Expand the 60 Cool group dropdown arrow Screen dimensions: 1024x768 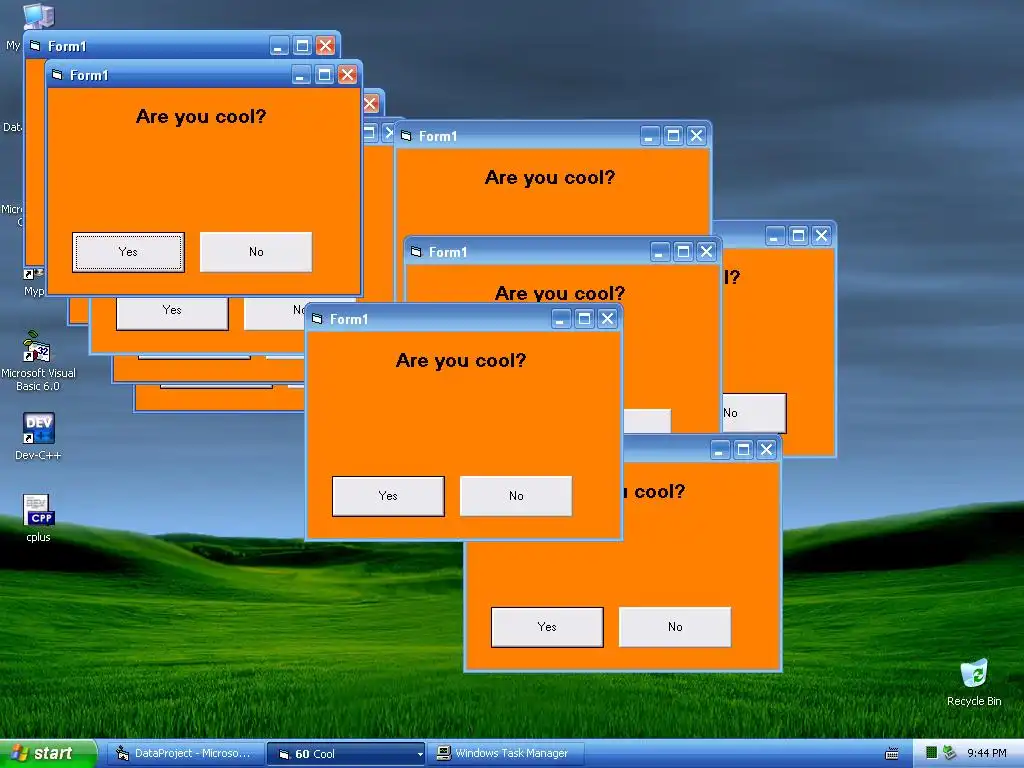pos(420,754)
